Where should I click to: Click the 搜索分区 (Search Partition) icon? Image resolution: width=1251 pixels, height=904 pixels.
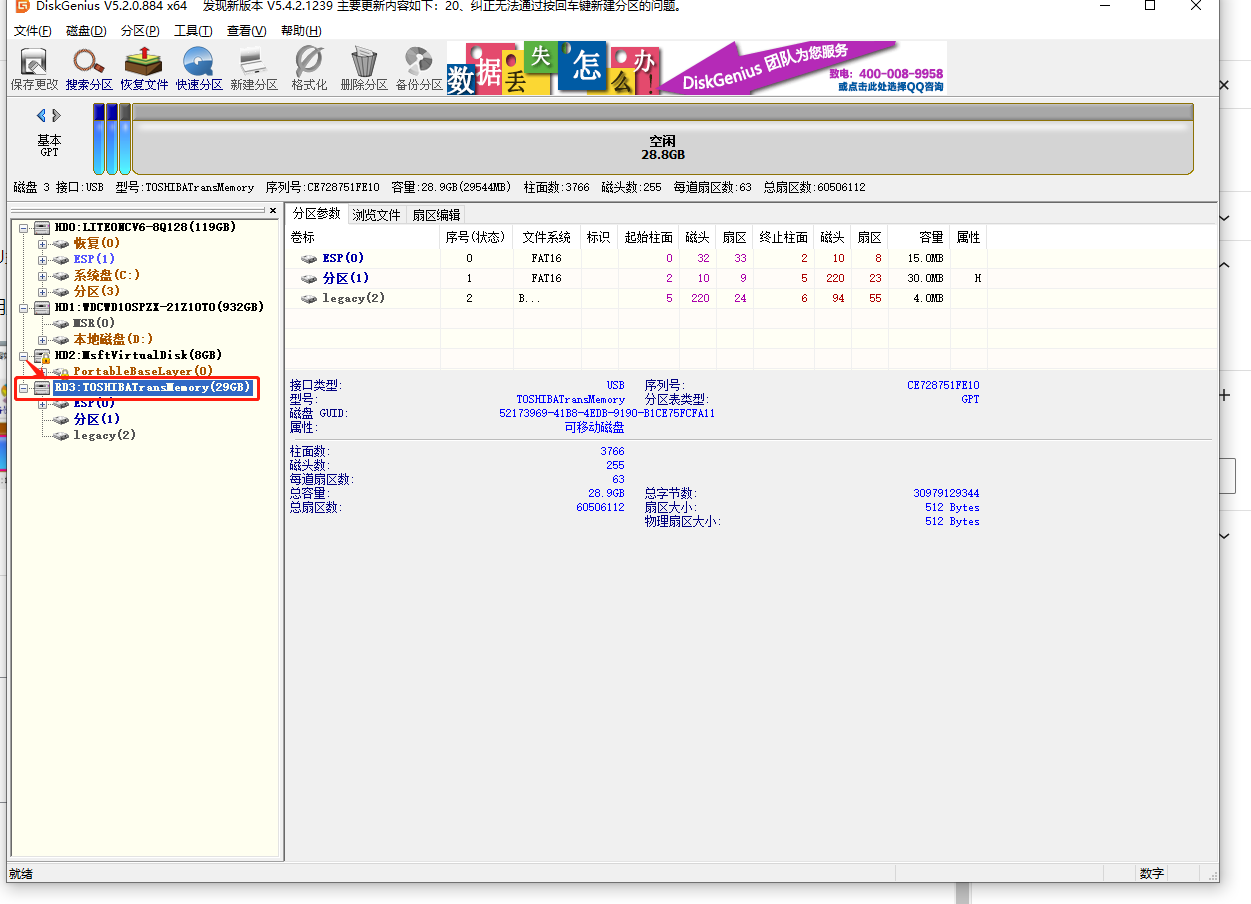coord(89,69)
